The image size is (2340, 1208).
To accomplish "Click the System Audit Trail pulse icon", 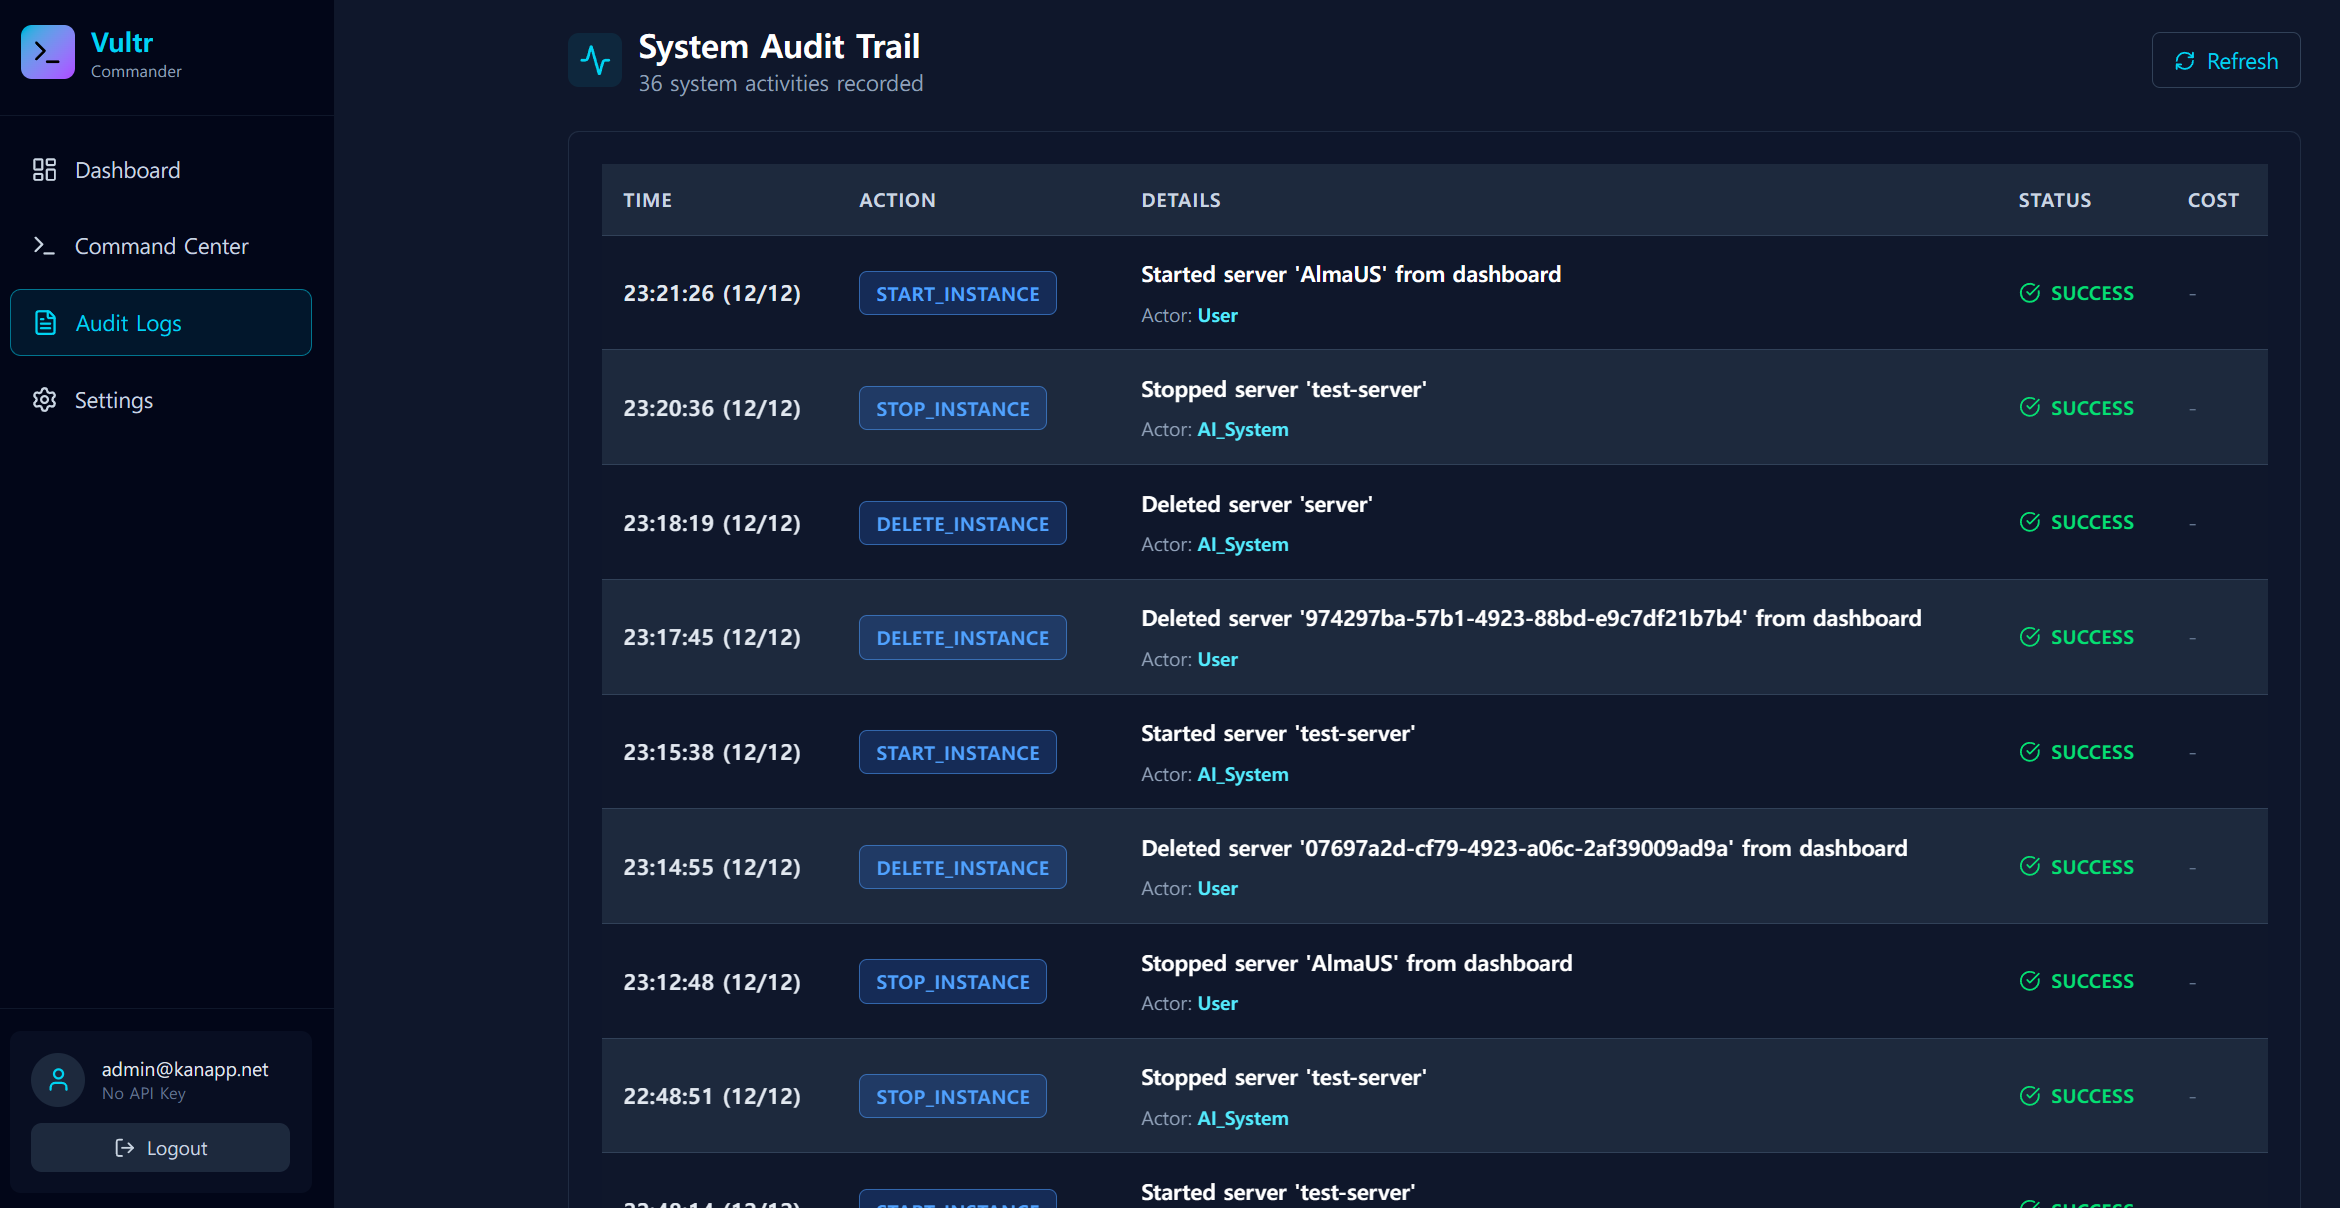I will (595, 60).
